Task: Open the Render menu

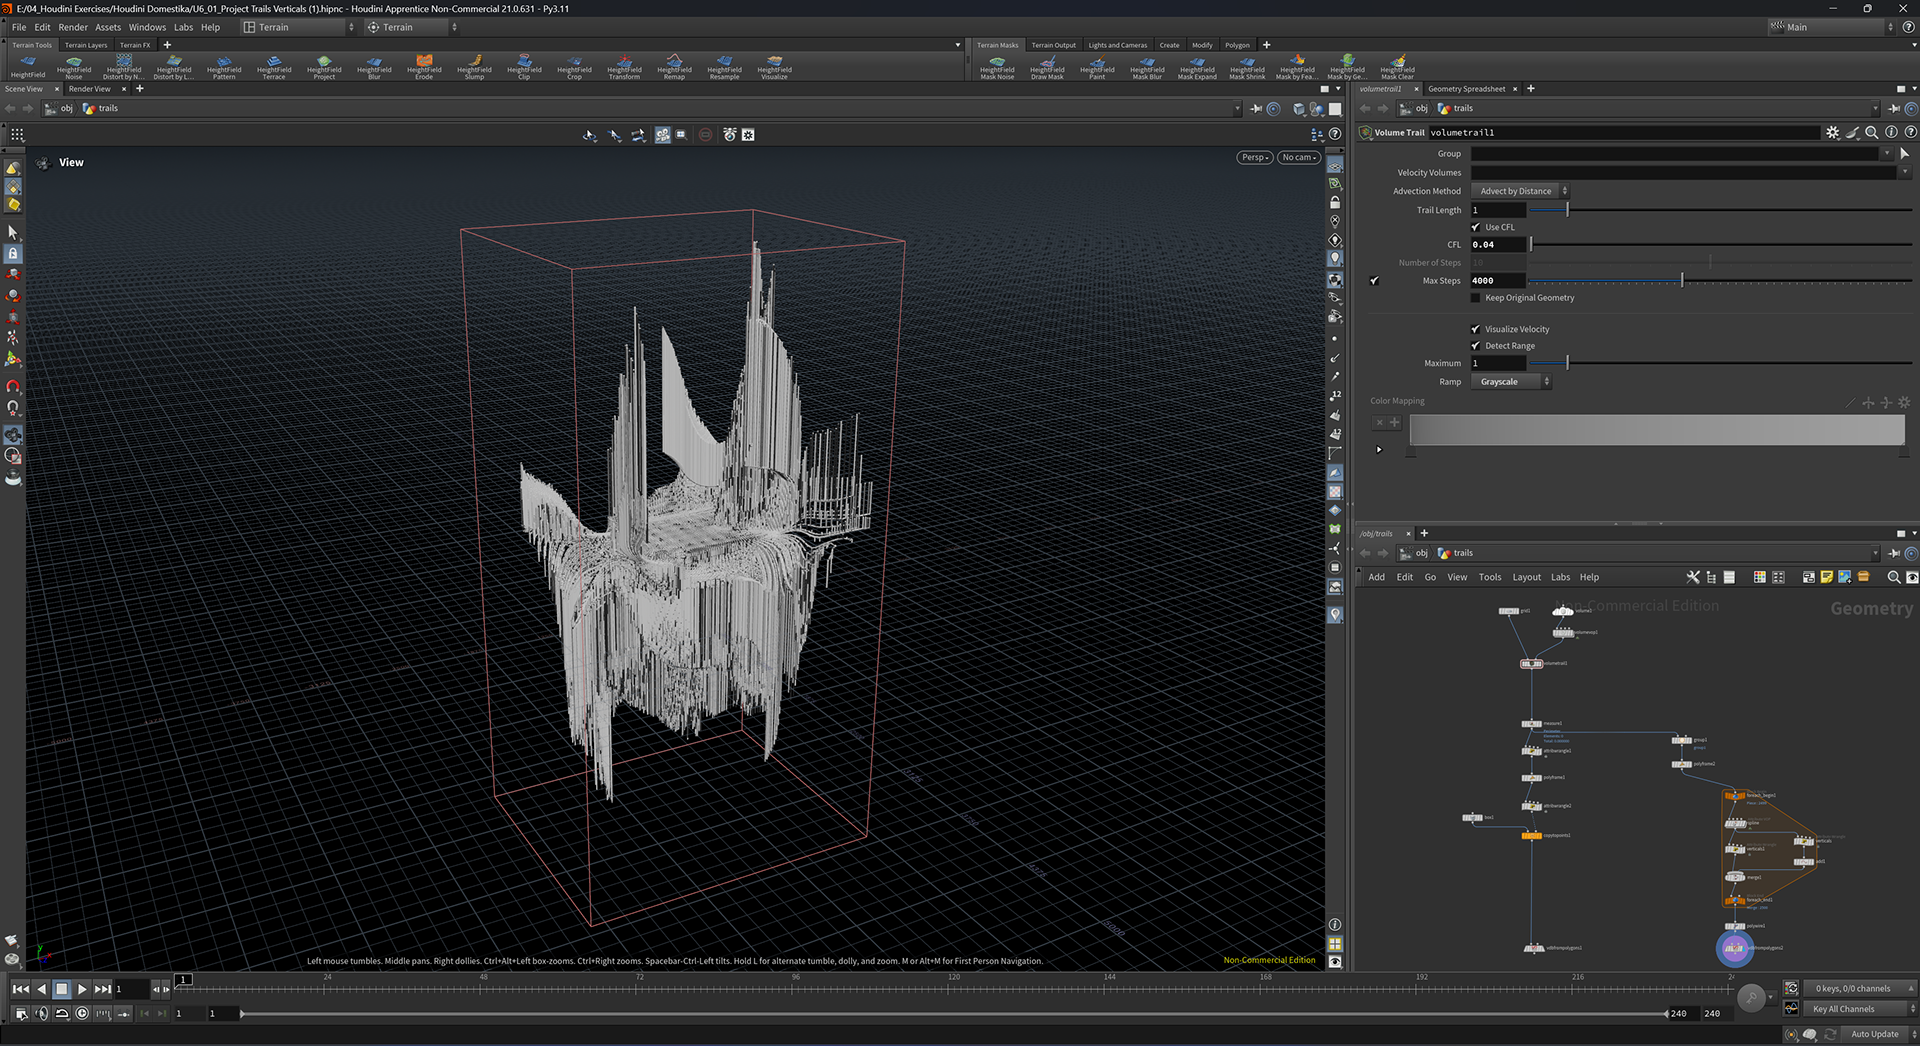Action: (73, 27)
